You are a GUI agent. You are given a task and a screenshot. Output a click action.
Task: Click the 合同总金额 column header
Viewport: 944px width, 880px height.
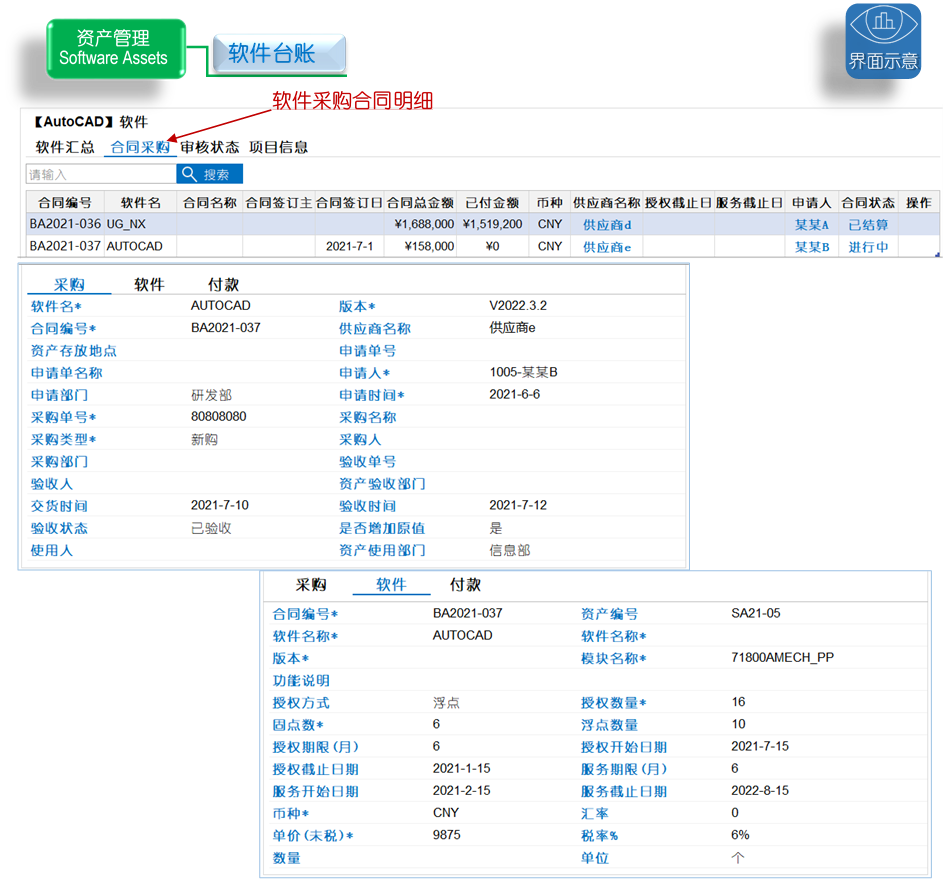pos(420,203)
